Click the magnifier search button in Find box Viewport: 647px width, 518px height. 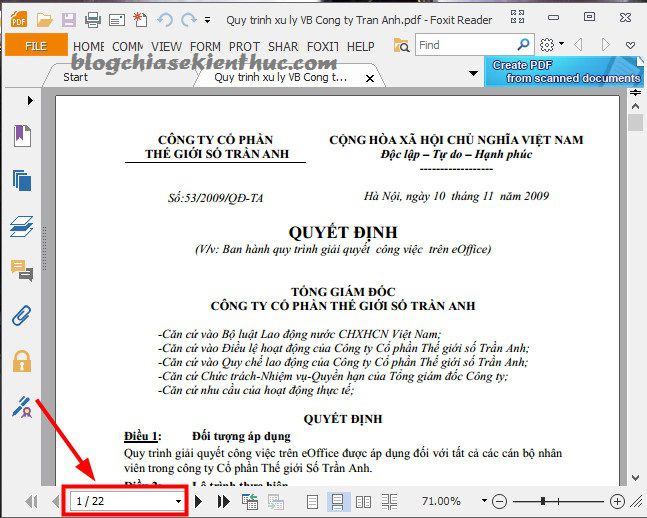tap(523, 44)
